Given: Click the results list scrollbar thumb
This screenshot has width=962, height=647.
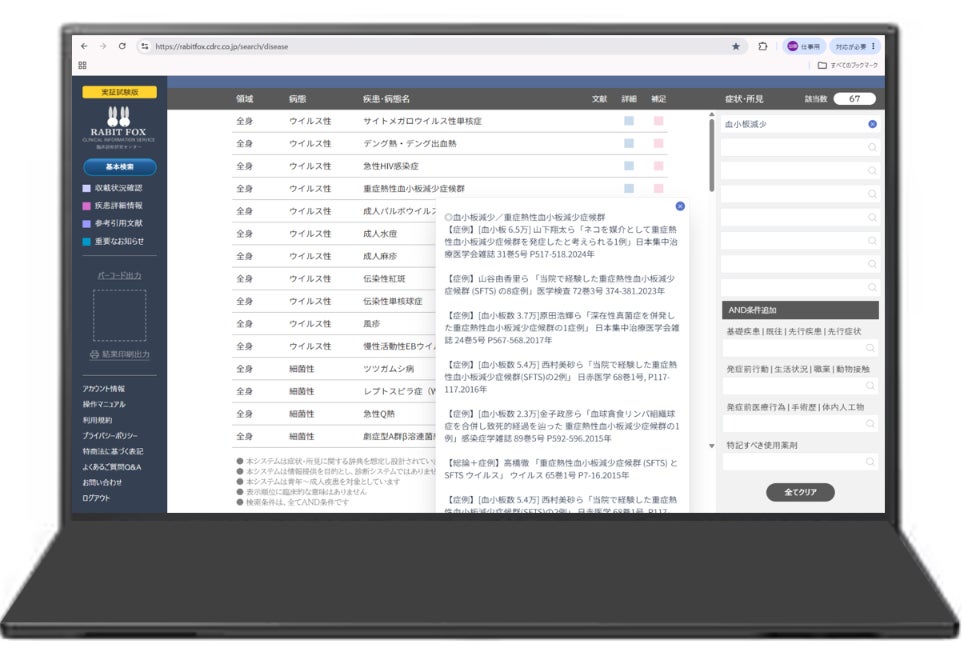Looking at the screenshot, I should (x=712, y=155).
